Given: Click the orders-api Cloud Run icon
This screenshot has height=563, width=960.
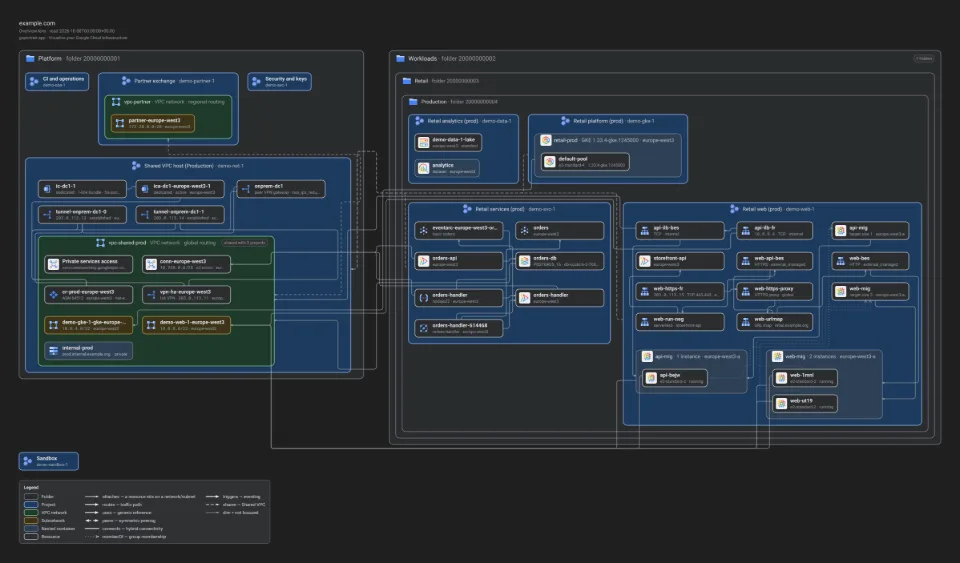Looking at the screenshot, I should (424, 261).
